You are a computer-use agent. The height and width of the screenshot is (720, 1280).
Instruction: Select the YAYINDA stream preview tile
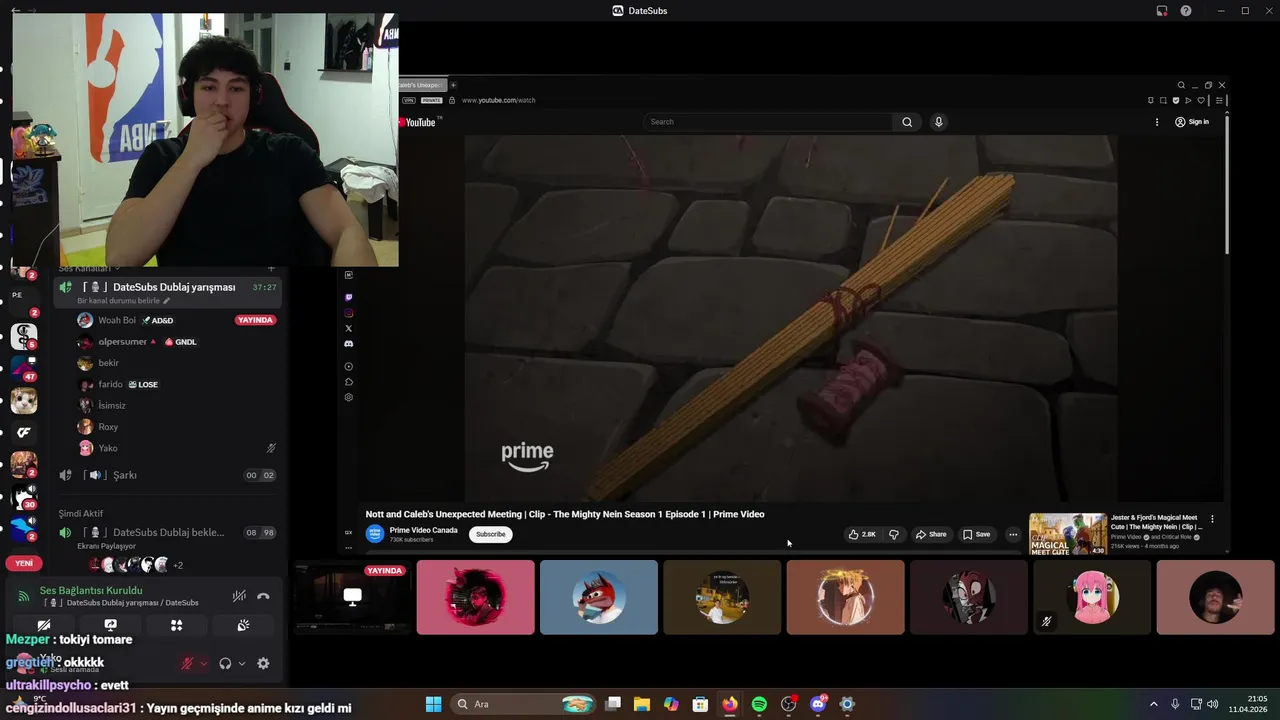pyautogui.click(x=352, y=597)
